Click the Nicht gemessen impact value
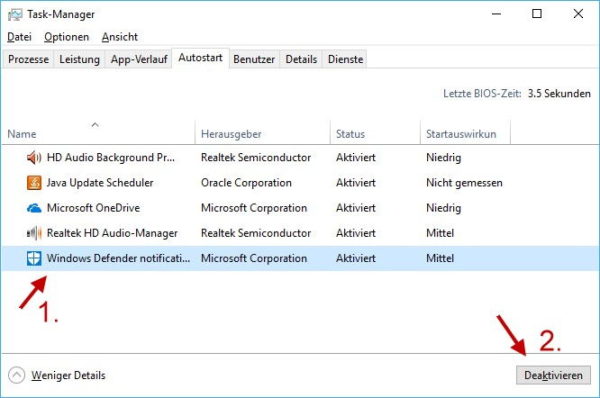 [464, 183]
